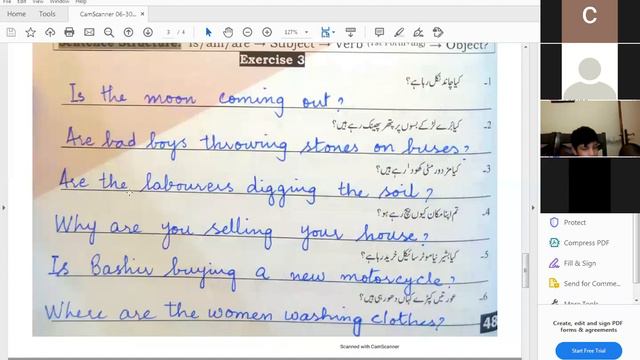Click the sentence 'Why are you selling your house?'
Image resolution: width=640 pixels, height=360 pixels.
point(242,233)
